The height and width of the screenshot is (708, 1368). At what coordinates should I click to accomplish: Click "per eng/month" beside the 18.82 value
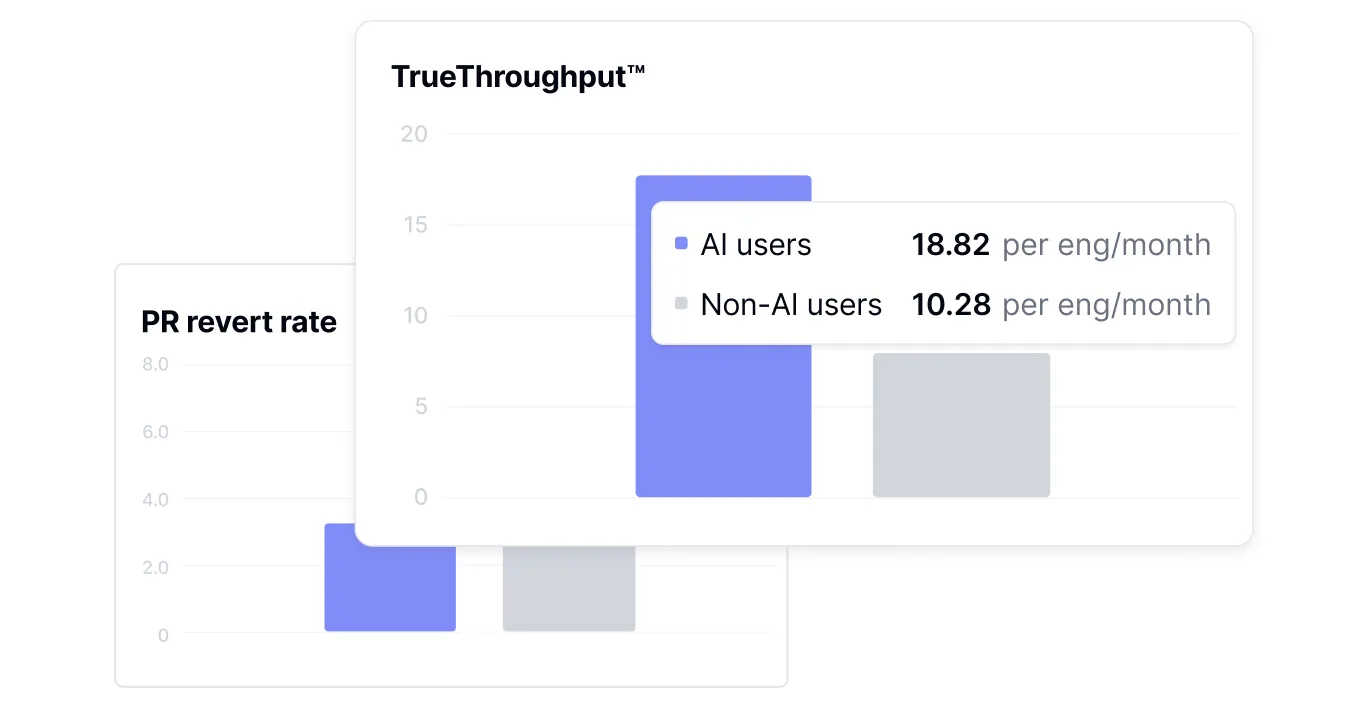point(1106,245)
